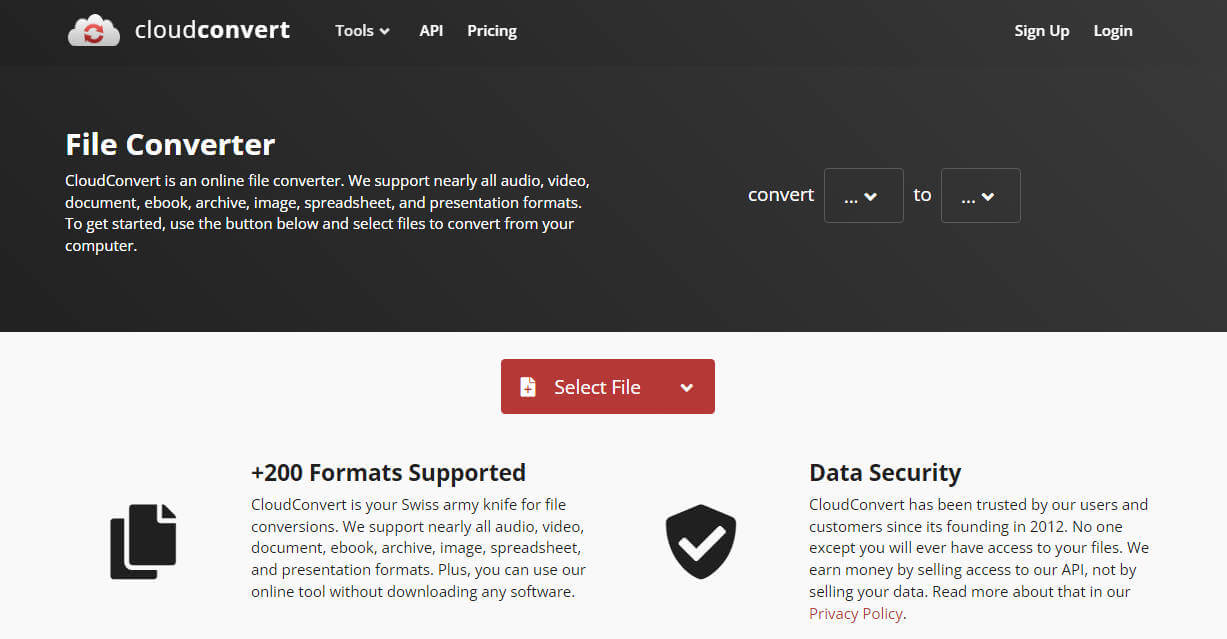Click the Login link

click(x=1113, y=31)
